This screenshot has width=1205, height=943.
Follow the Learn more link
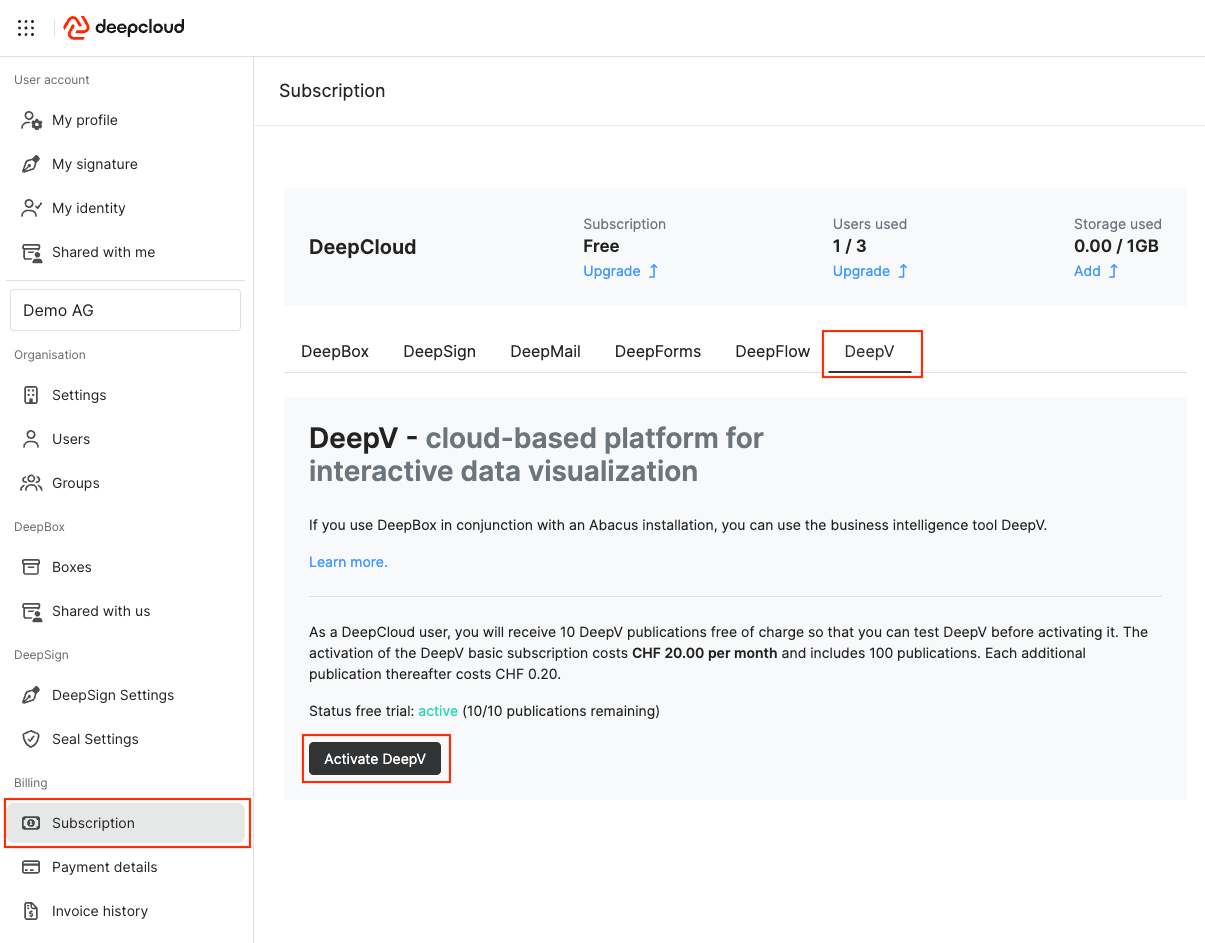(x=348, y=562)
